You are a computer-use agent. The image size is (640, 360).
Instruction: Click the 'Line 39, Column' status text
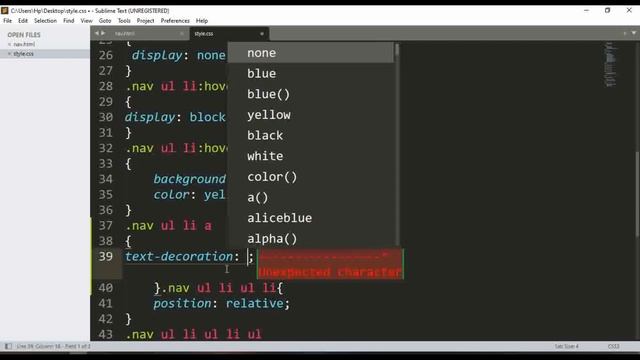tap(53, 347)
